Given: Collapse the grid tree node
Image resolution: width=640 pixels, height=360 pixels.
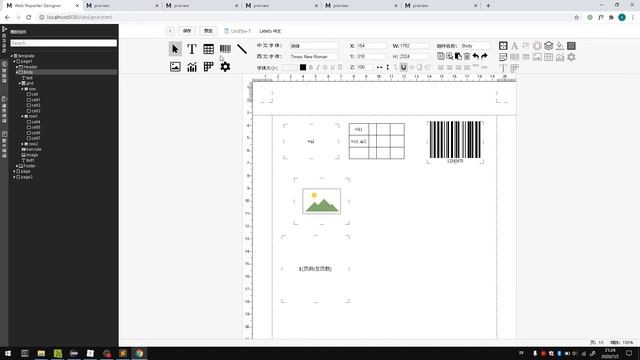Looking at the screenshot, I should pyautogui.click(x=20, y=83).
